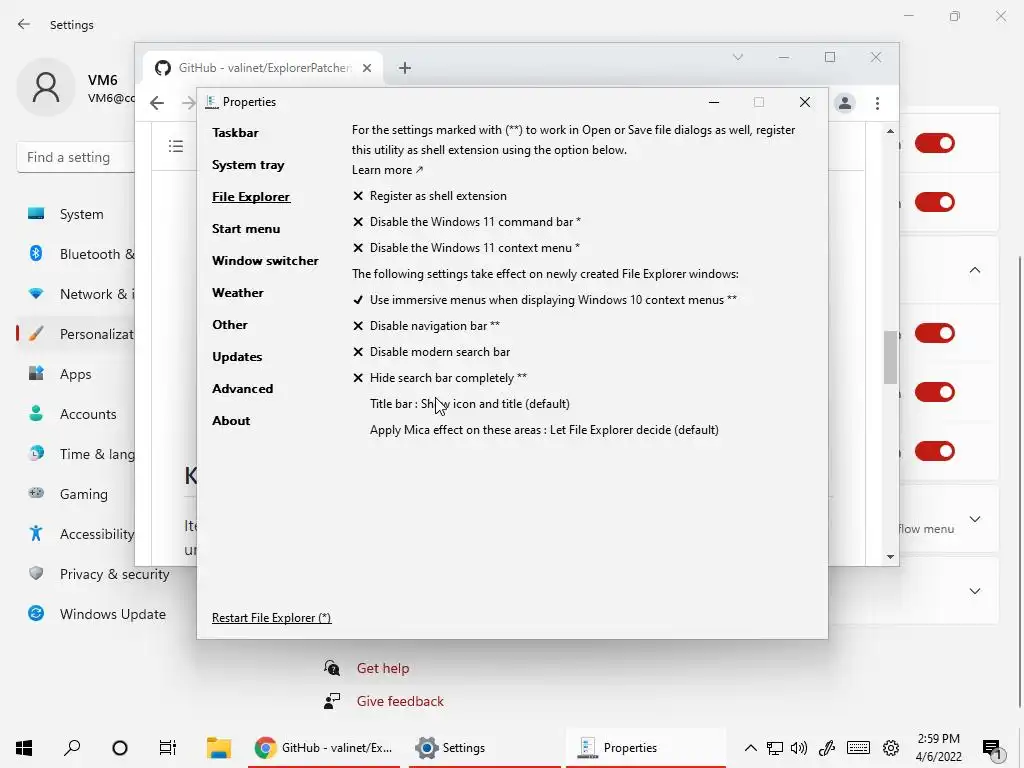The image size is (1024, 768).
Task: Open gear icon in system tray
Action: tap(891, 748)
